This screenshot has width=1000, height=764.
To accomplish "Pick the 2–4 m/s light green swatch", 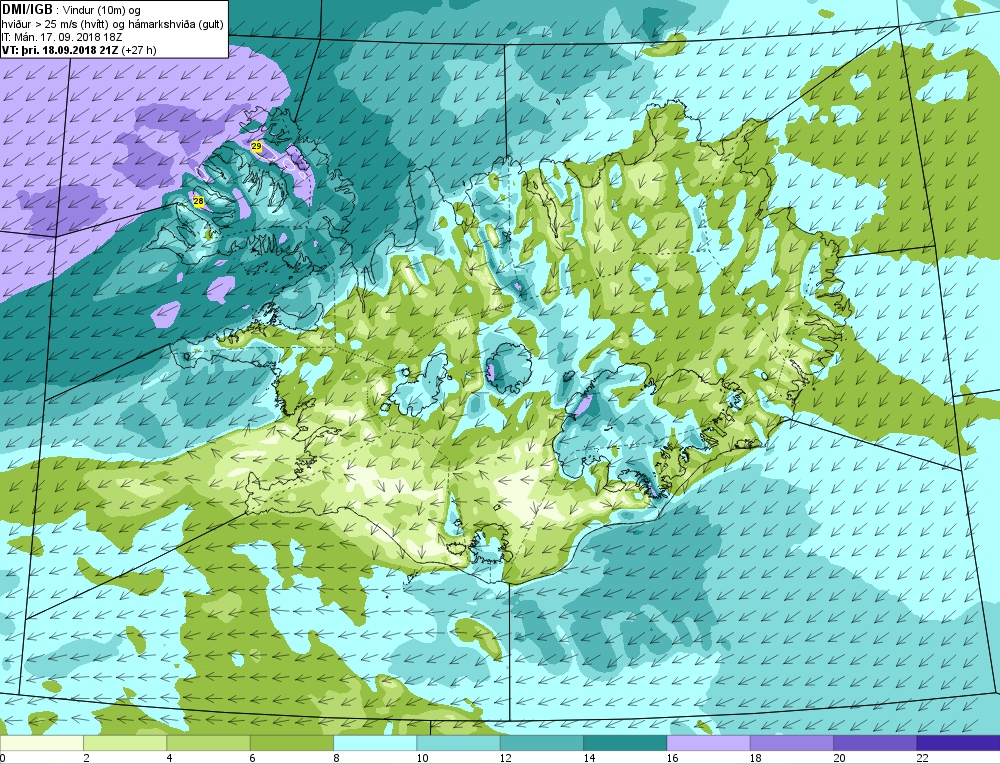I will click(125, 743).
